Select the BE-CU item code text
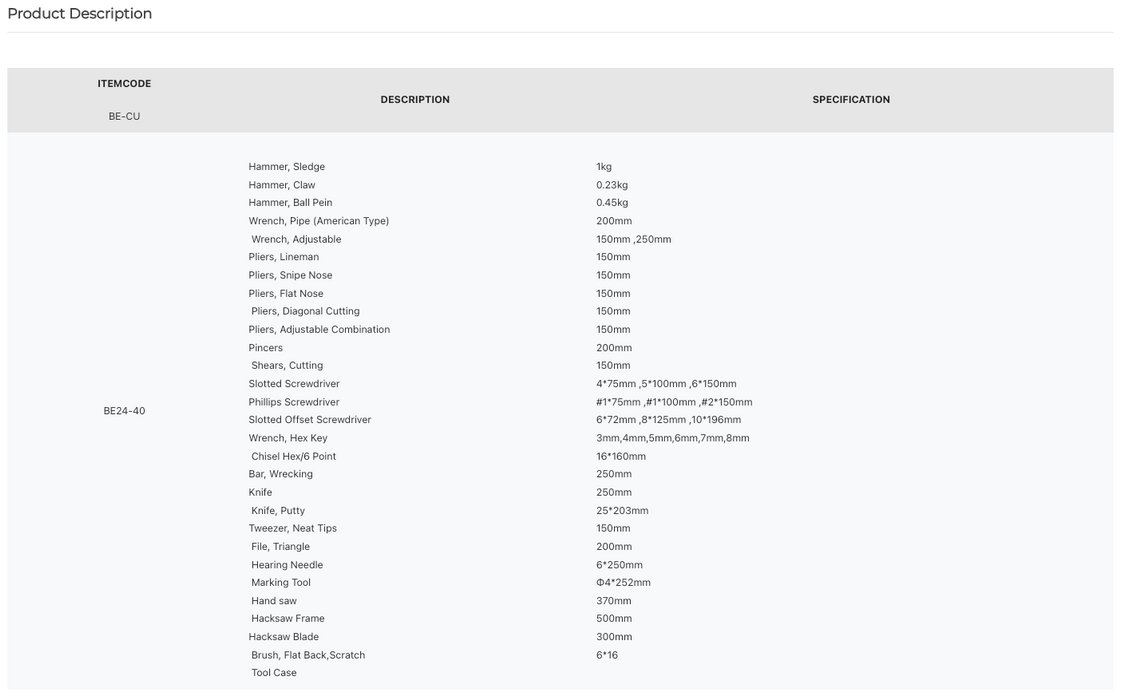The image size is (1125, 700). (x=124, y=116)
